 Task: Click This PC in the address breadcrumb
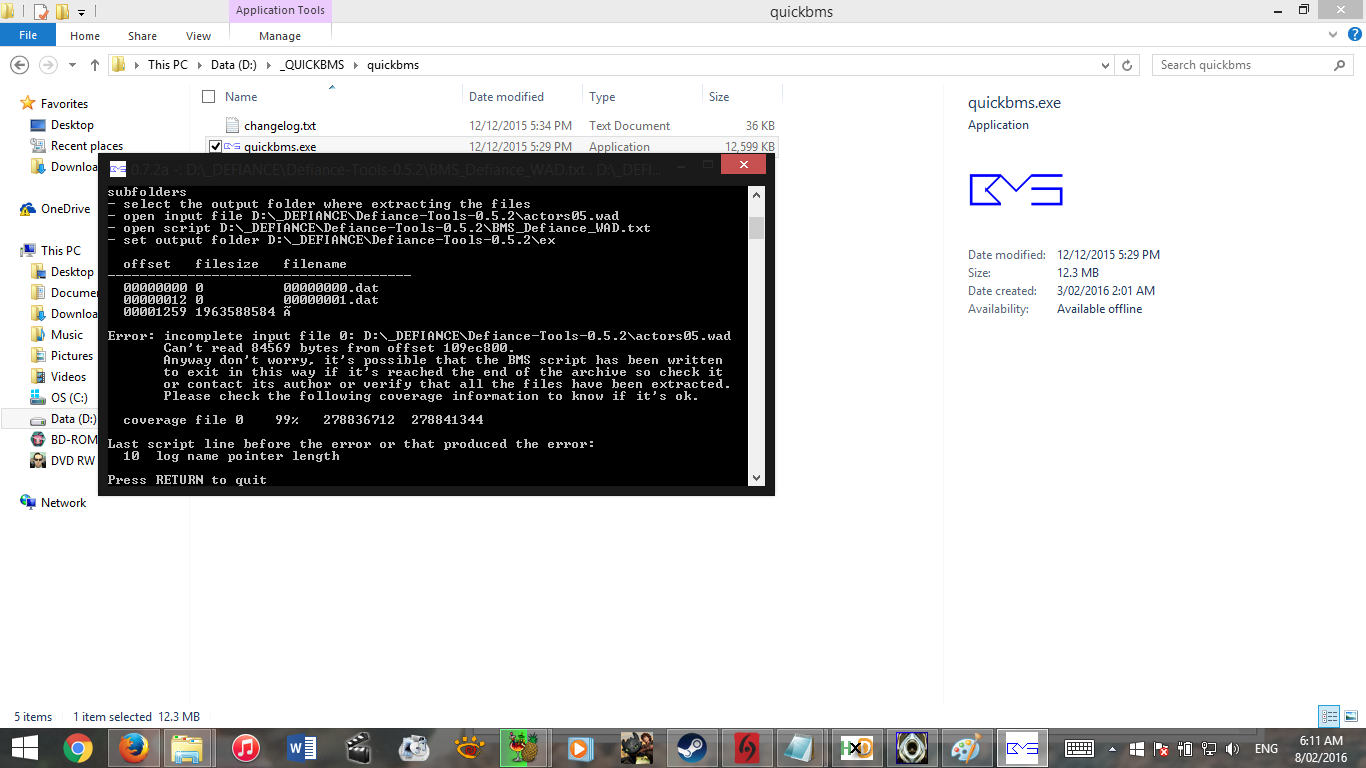coord(167,65)
